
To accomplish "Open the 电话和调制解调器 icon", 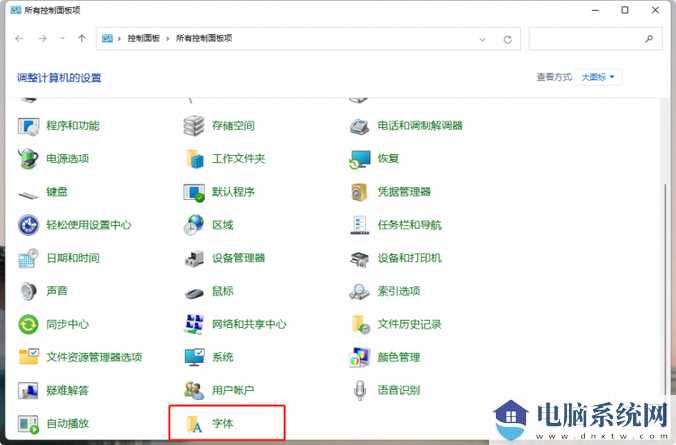I will point(359,126).
